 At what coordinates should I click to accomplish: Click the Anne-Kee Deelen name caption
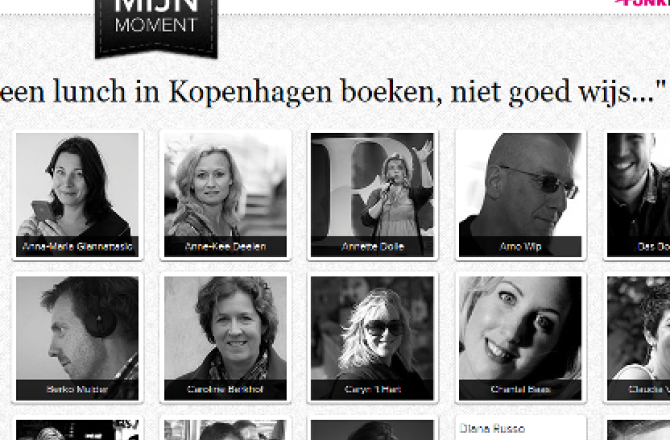point(225,246)
